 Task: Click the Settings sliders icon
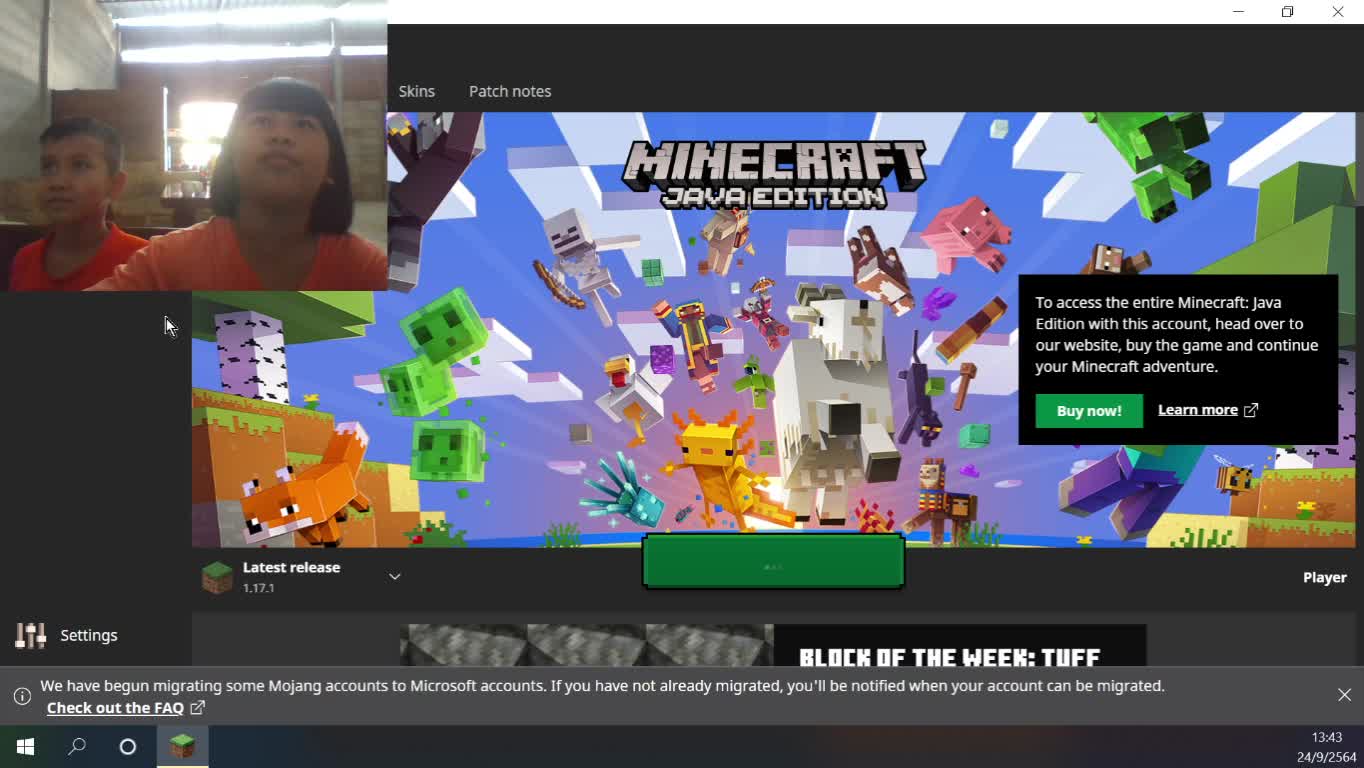point(31,635)
